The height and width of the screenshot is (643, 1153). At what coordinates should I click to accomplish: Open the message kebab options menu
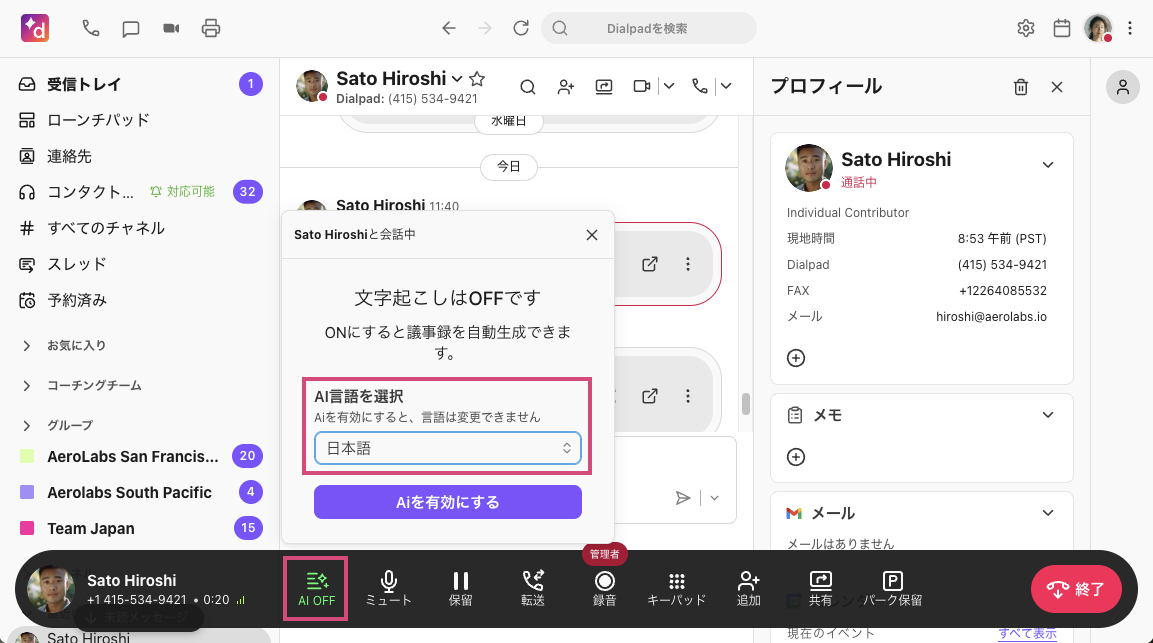tap(688, 264)
